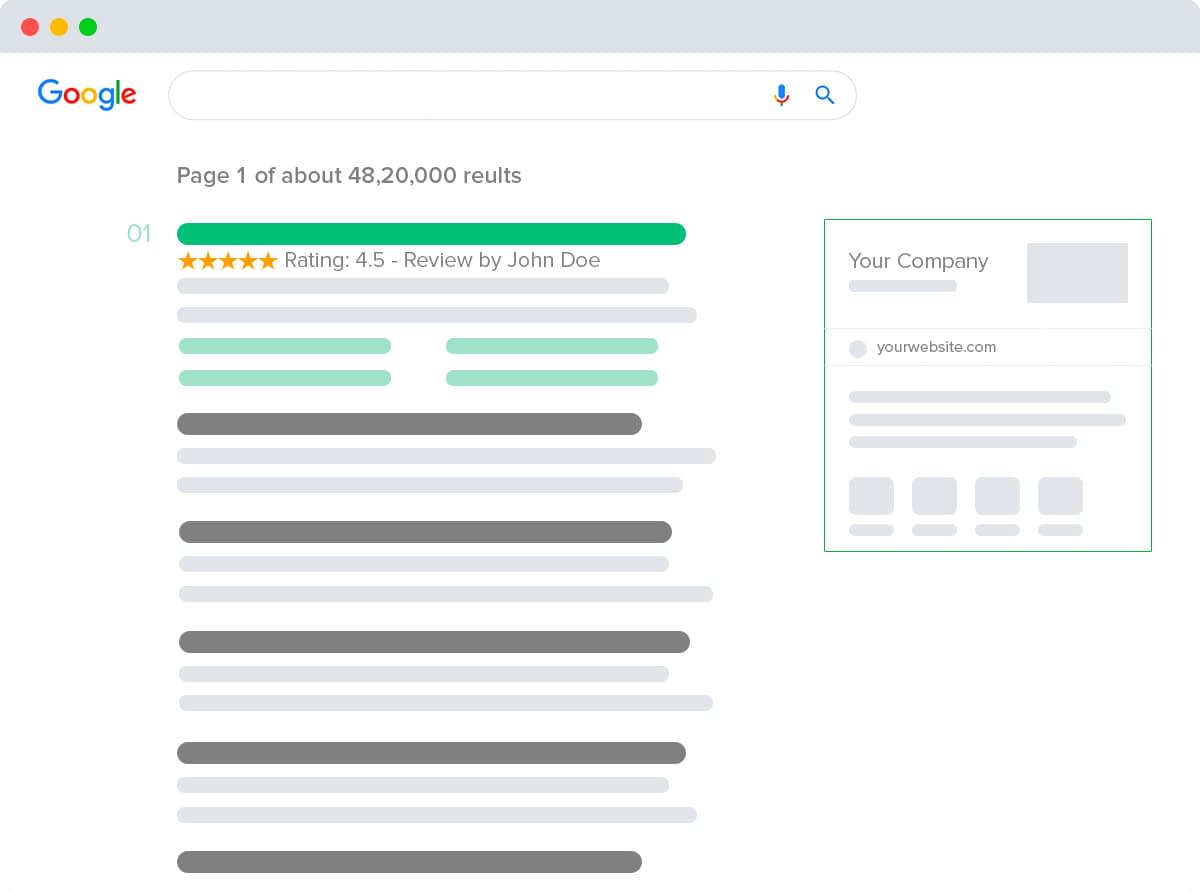Click the gold five-star rating
The height and width of the screenshot is (893, 1200).
tap(227, 261)
